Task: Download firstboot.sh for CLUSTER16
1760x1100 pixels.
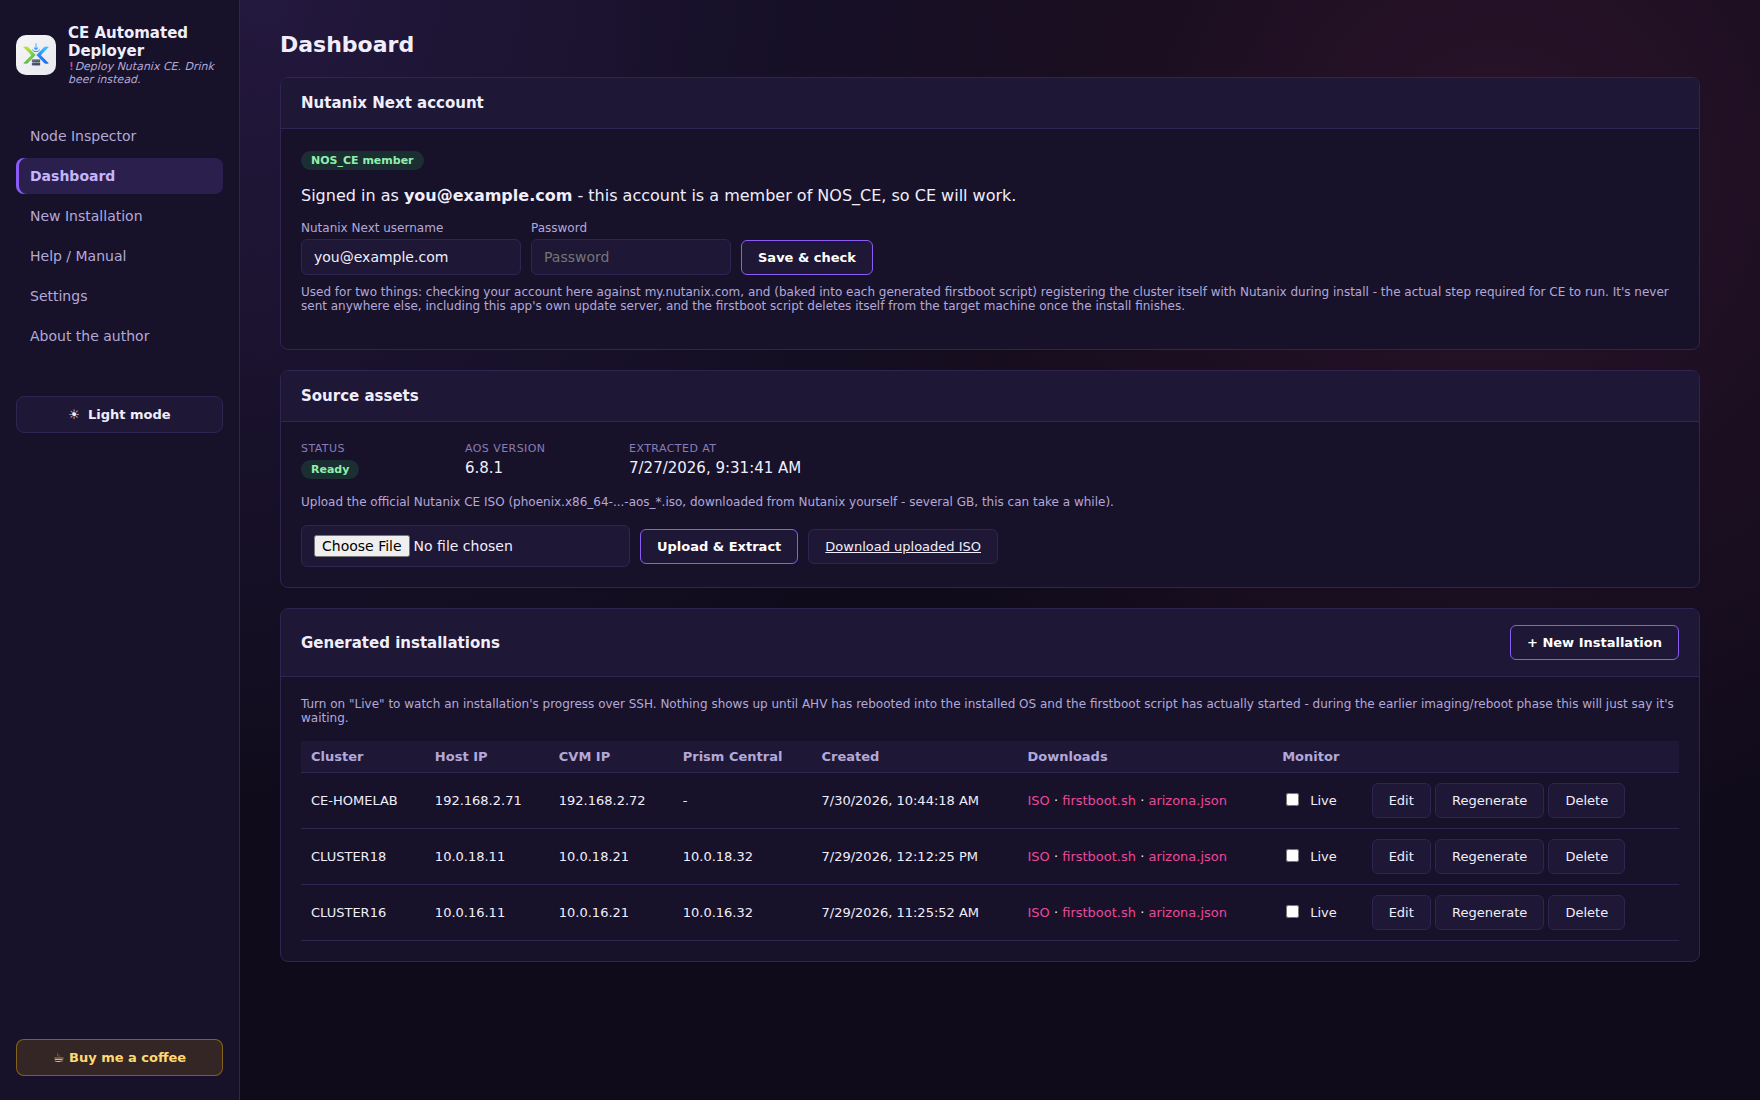Action: tap(1099, 912)
